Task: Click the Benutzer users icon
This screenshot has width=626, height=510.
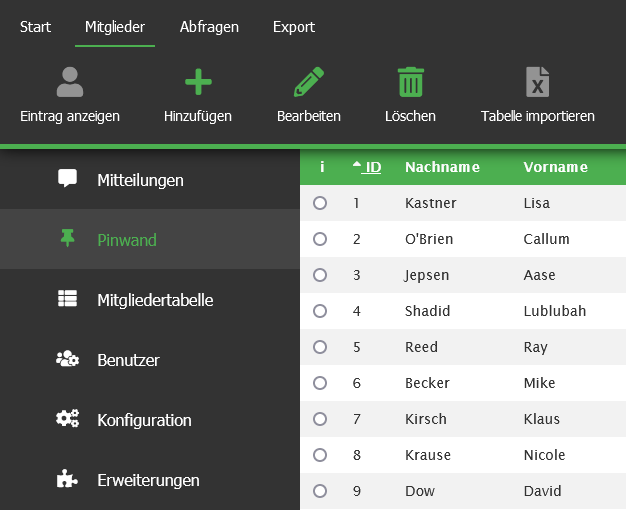Action: (67, 359)
